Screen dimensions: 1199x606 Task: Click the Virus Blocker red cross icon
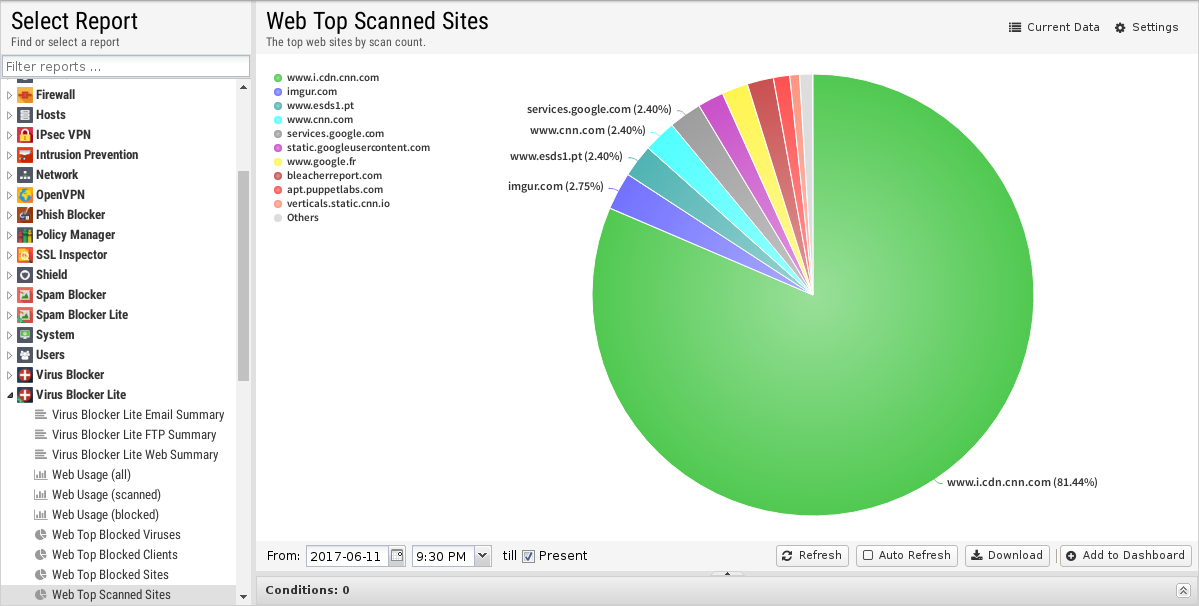pos(24,374)
